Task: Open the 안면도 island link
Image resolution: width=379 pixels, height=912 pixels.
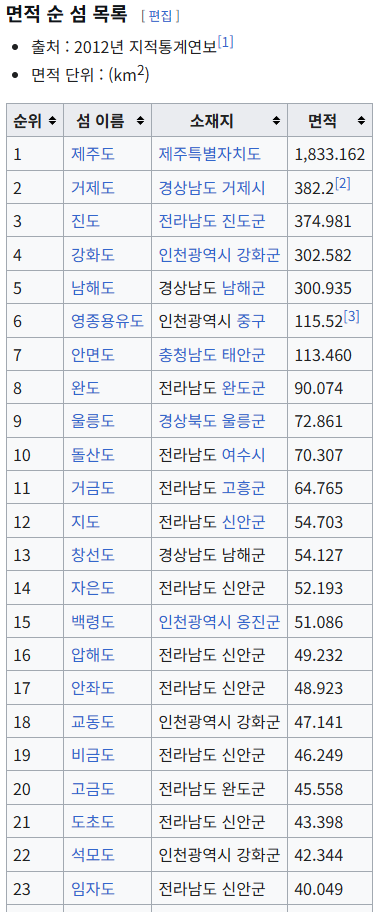Action: click(x=93, y=355)
